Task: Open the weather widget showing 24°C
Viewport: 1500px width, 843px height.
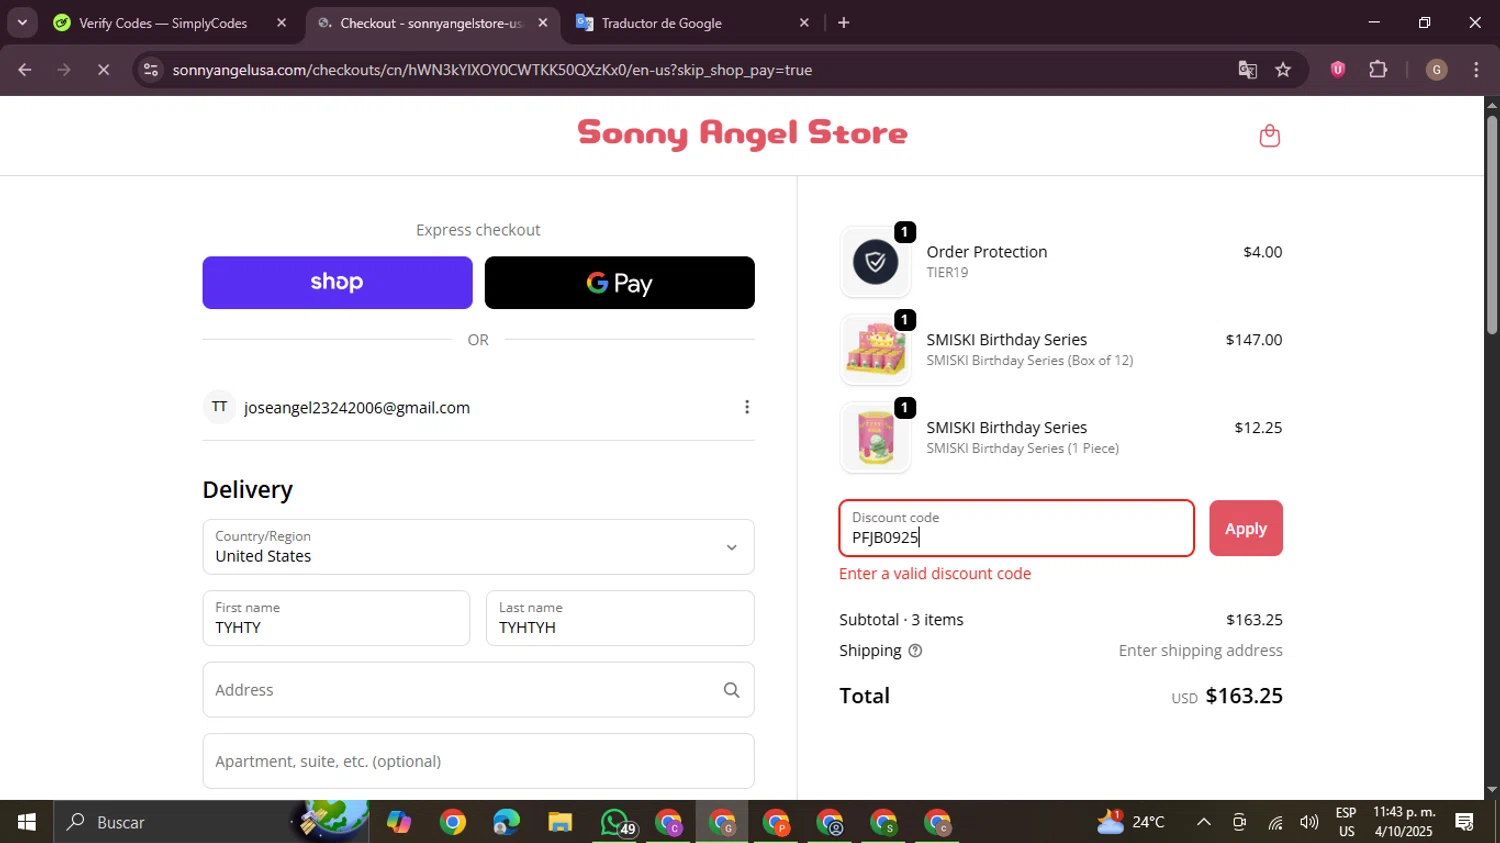Action: point(1131,822)
